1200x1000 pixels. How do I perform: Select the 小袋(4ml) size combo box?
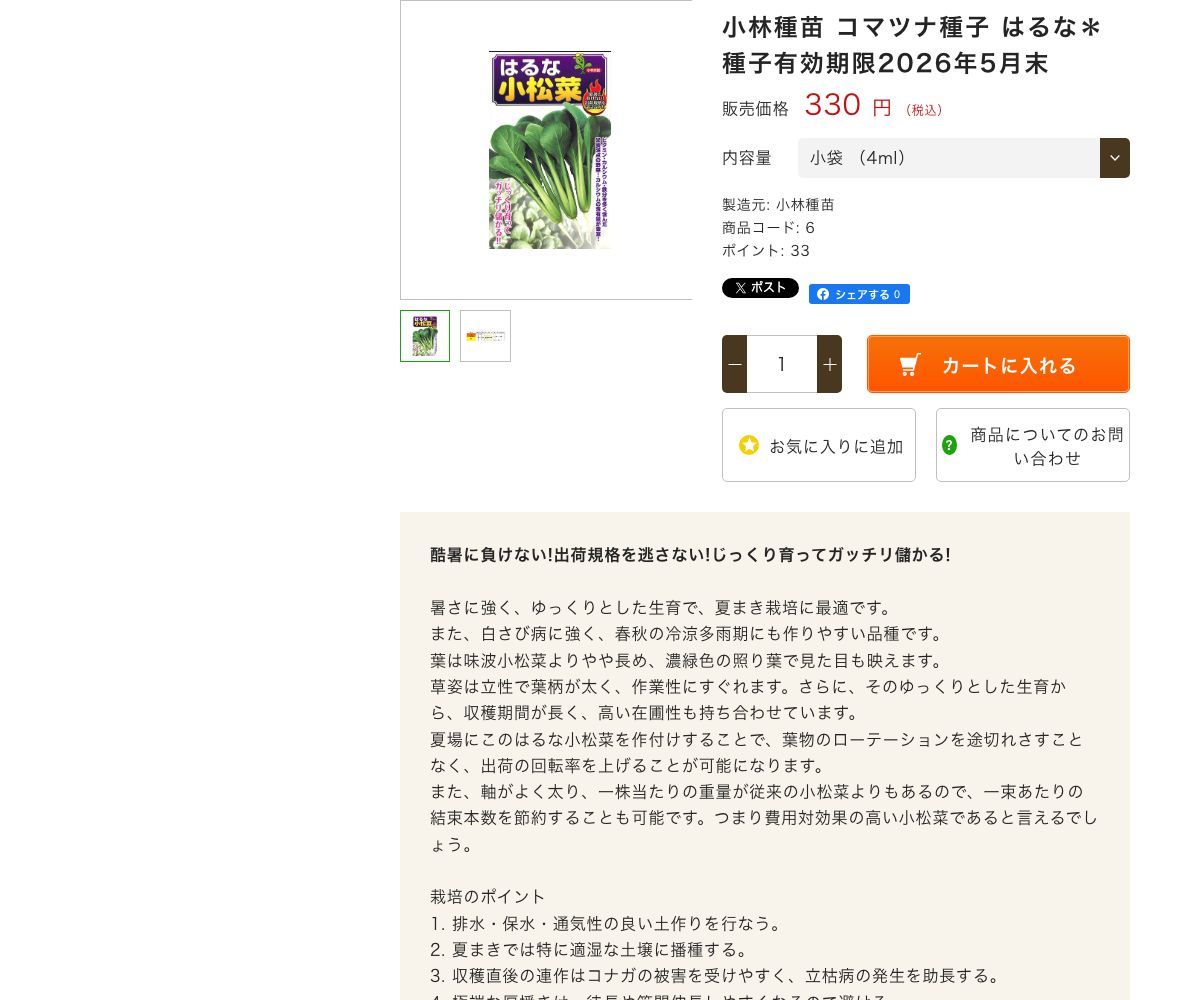click(x=964, y=158)
